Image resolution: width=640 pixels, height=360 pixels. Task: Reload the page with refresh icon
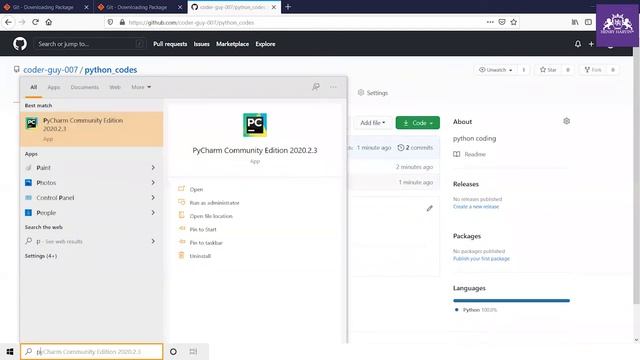point(36,22)
